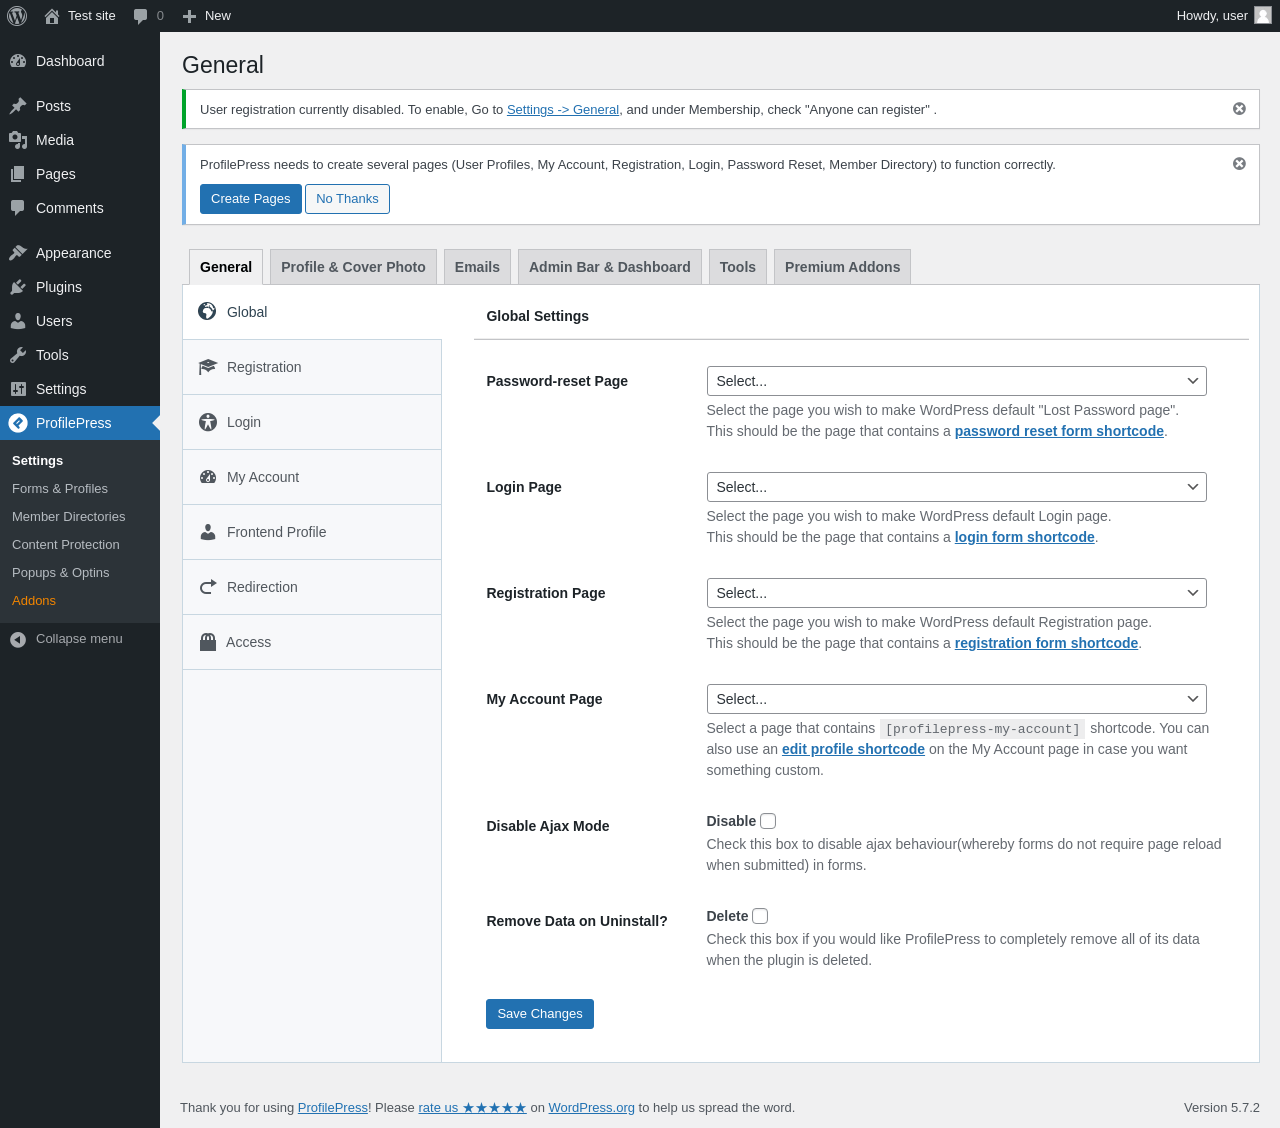Open the comments bubble icon in admin bar
Screen dimensions: 1280x1128
click(141, 16)
